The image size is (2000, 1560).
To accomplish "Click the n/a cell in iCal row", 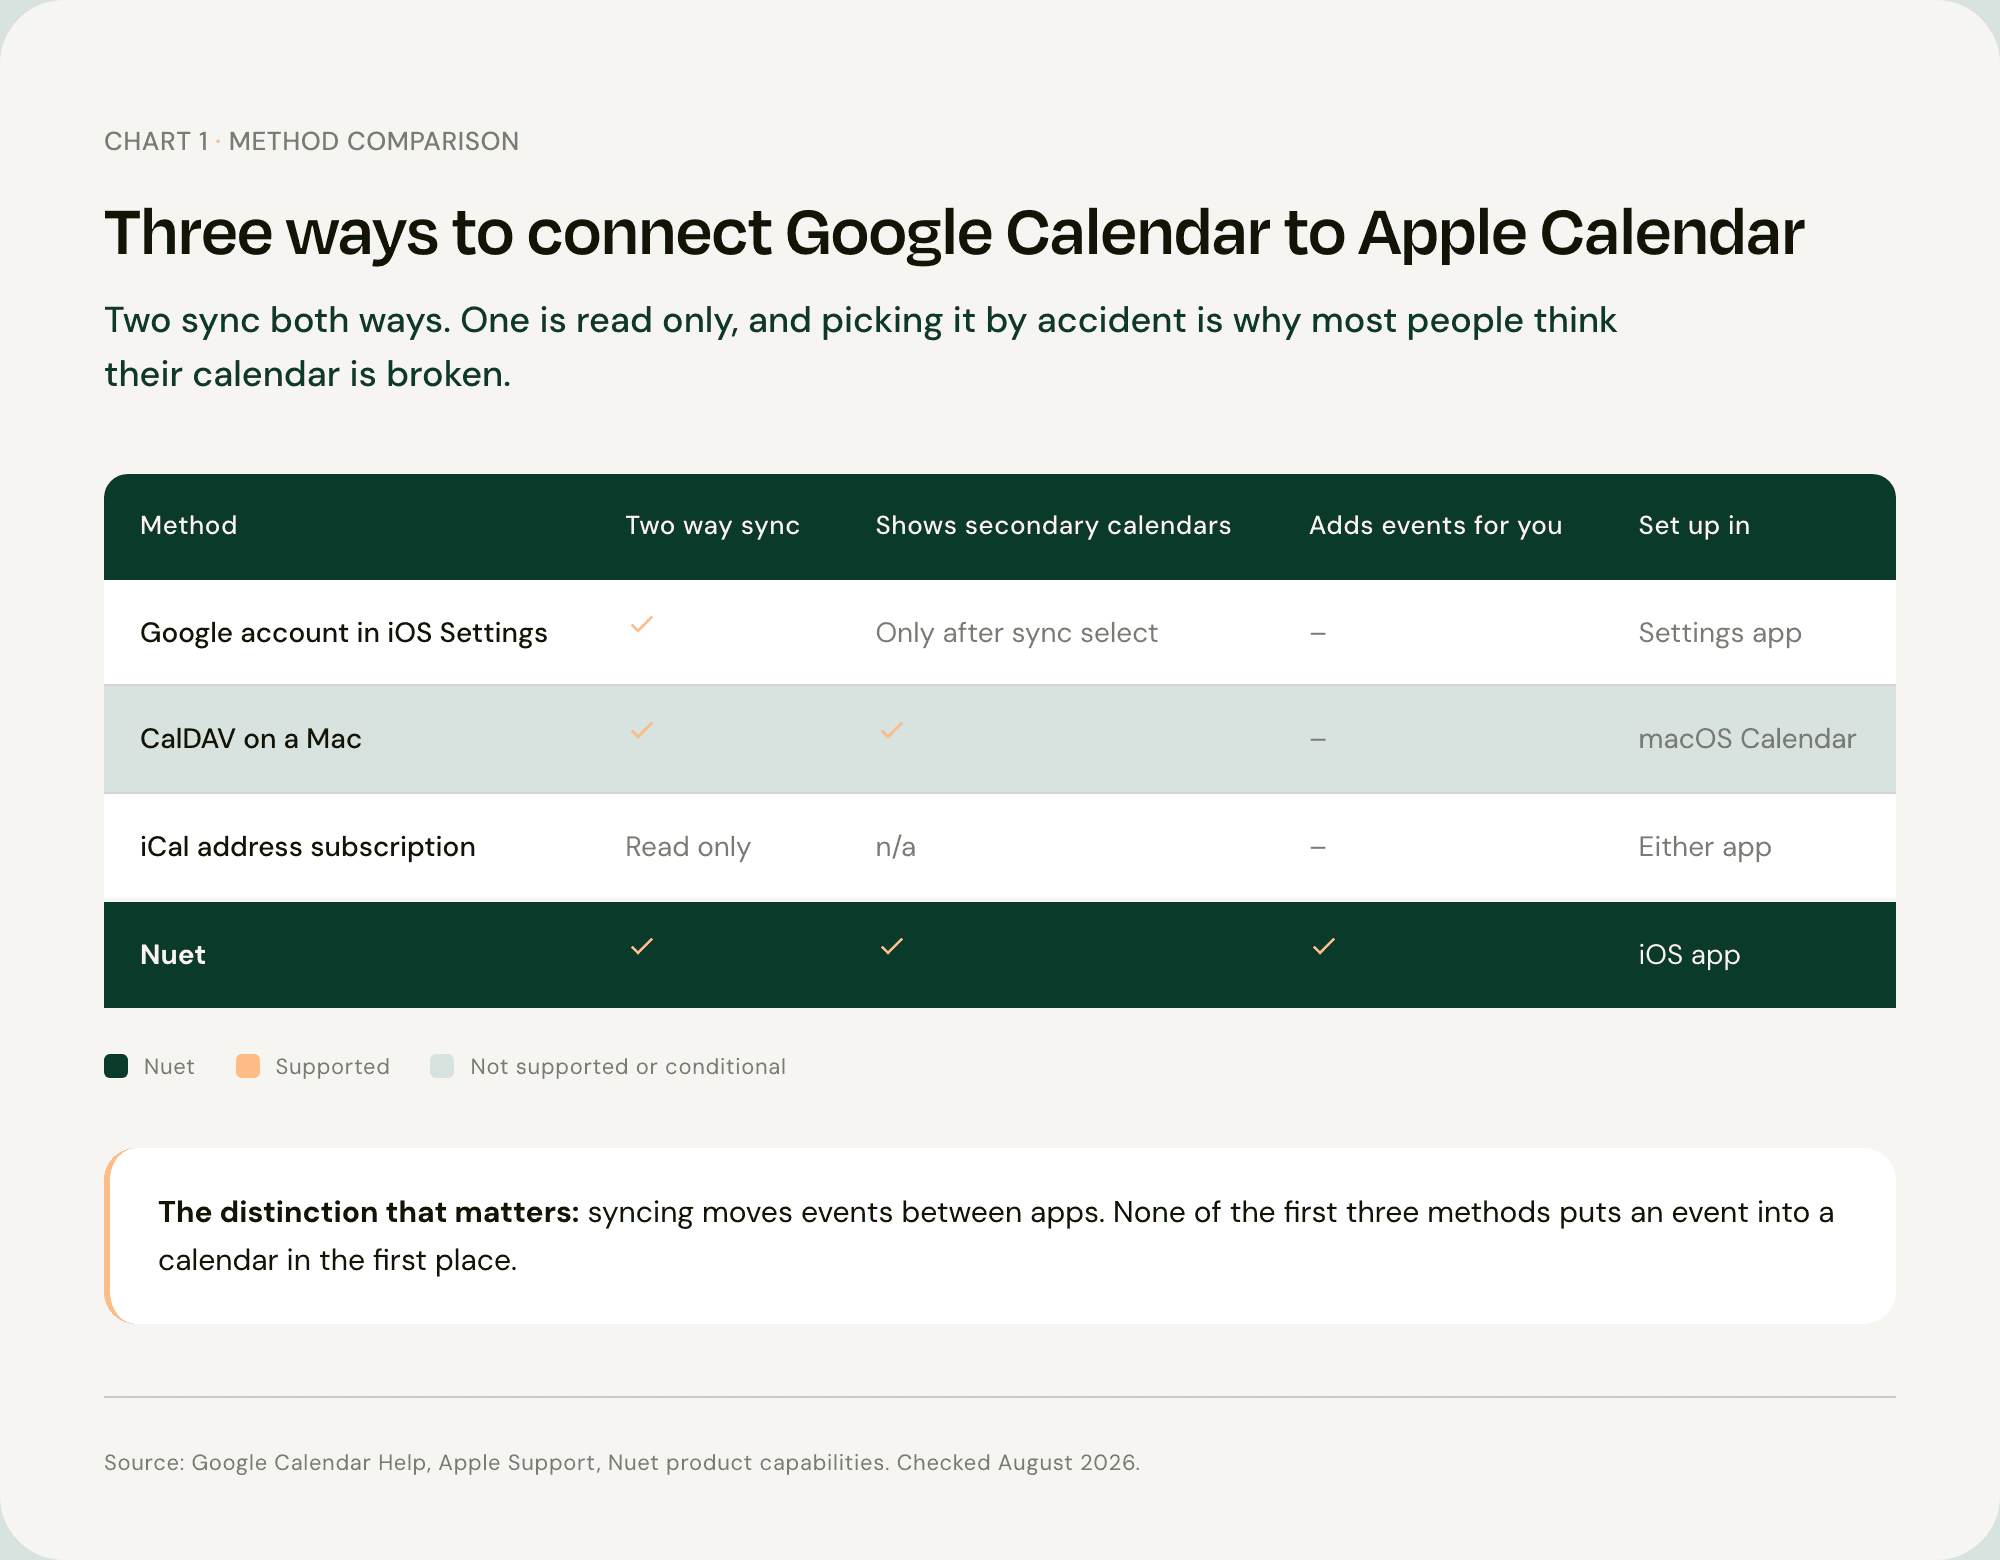I will click(895, 847).
